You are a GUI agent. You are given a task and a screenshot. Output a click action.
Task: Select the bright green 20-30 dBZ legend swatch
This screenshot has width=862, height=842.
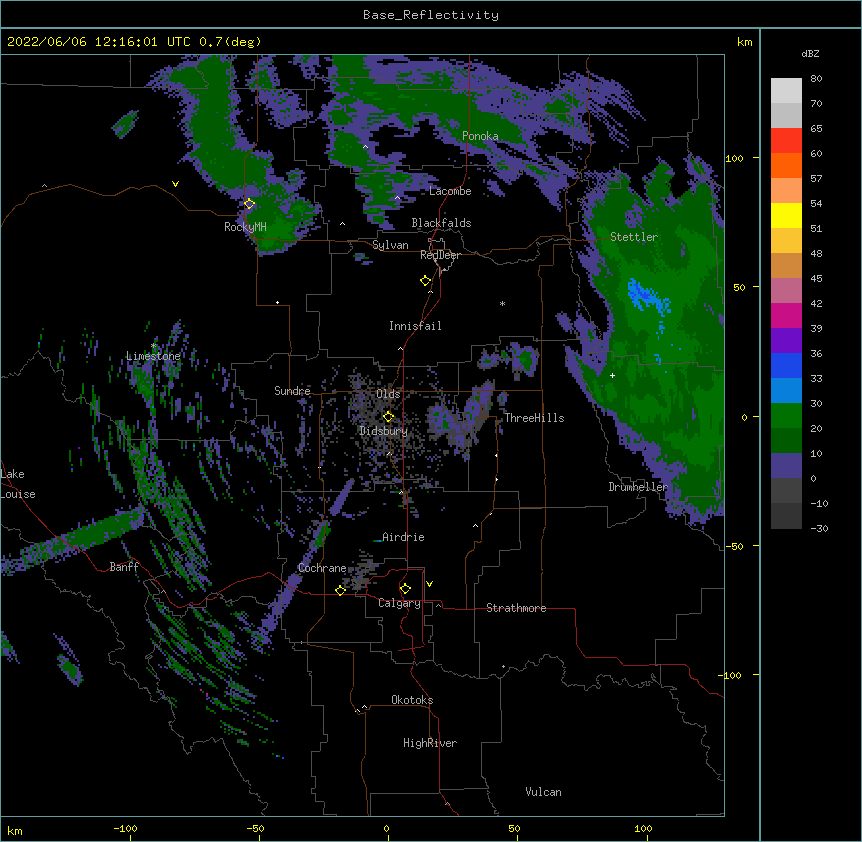point(786,416)
